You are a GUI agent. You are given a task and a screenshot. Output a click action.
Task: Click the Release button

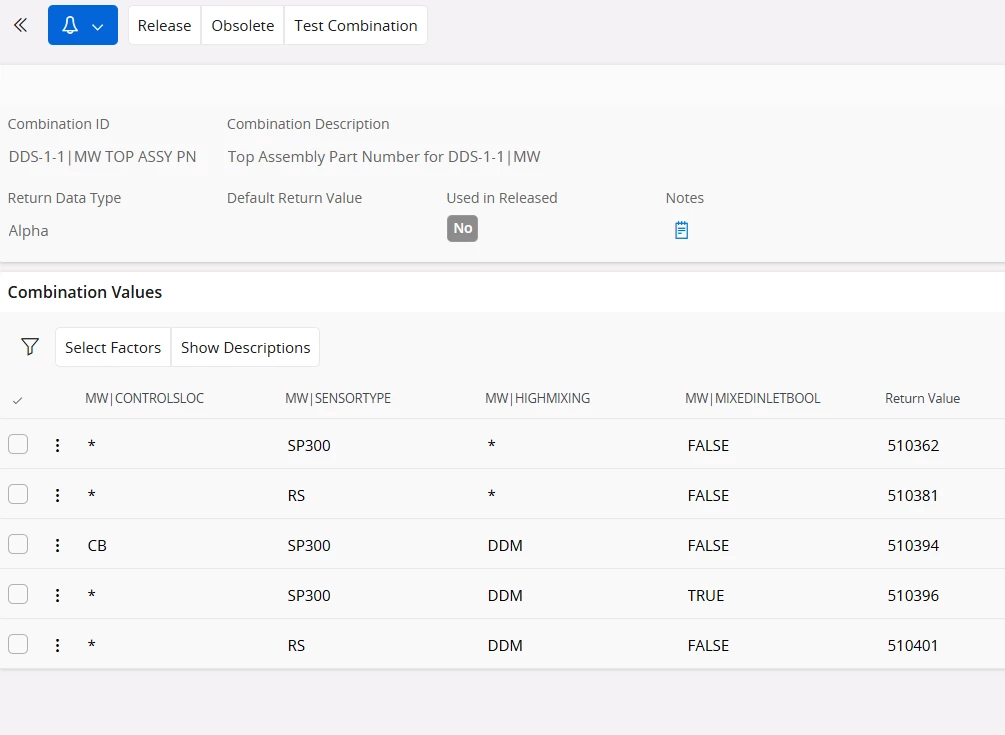tap(164, 26)
